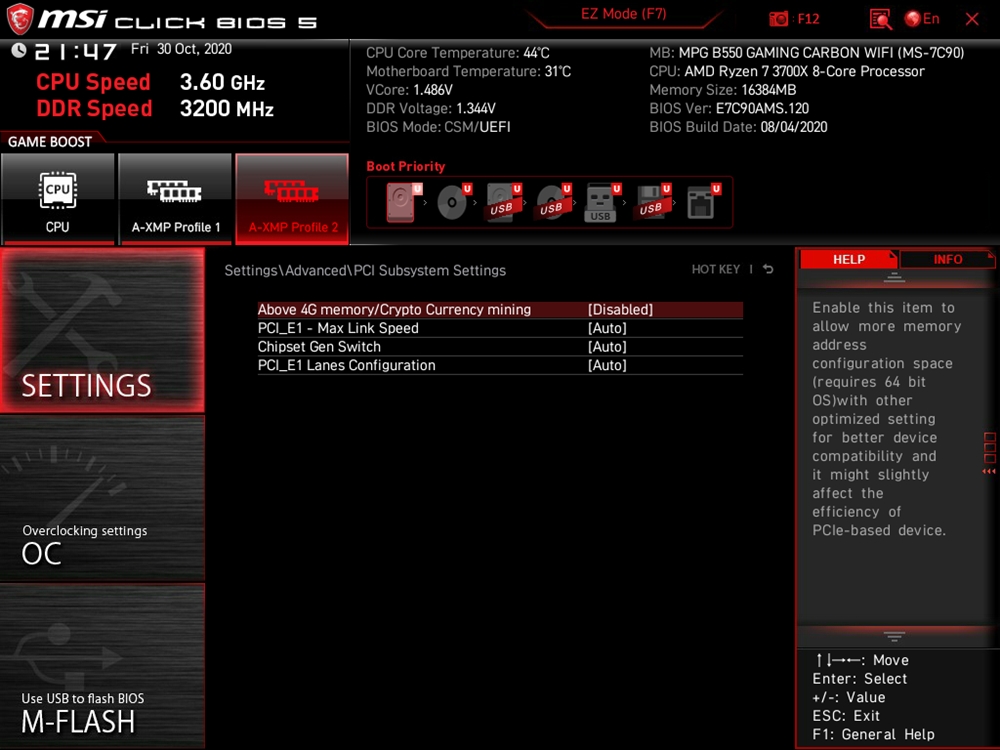Switch to the INFO tab
1000x750 pixels.
coord(947,260)
